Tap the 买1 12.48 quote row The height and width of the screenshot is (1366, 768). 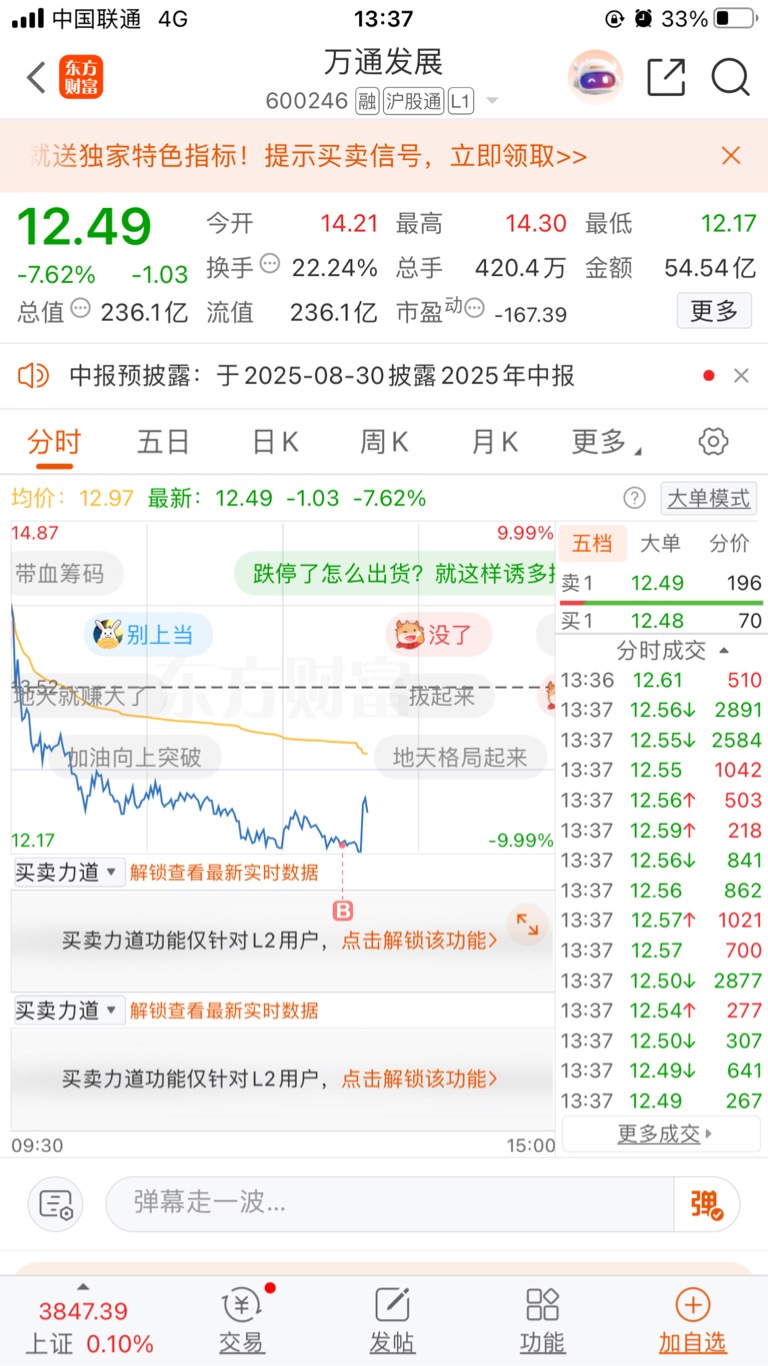[661, 621]
